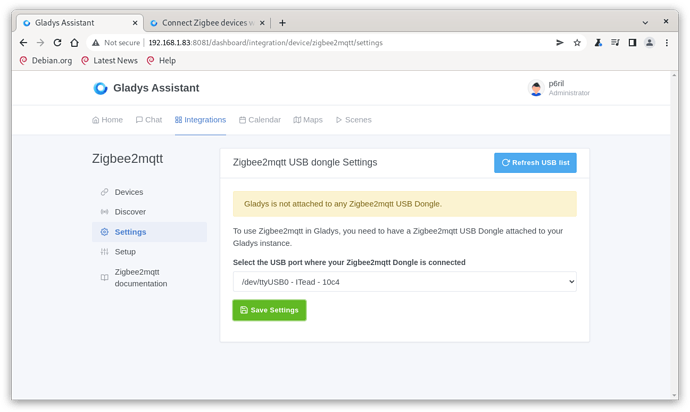
Task: Open the Latest News bookmark
Action: [110, 60]
